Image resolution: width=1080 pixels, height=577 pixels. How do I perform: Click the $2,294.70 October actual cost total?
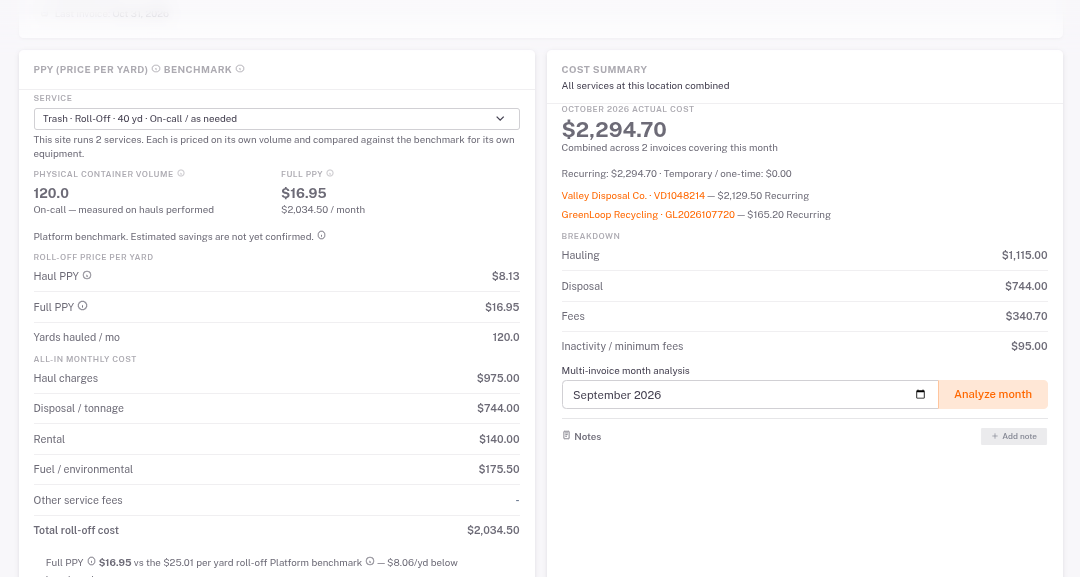[614, 129]
